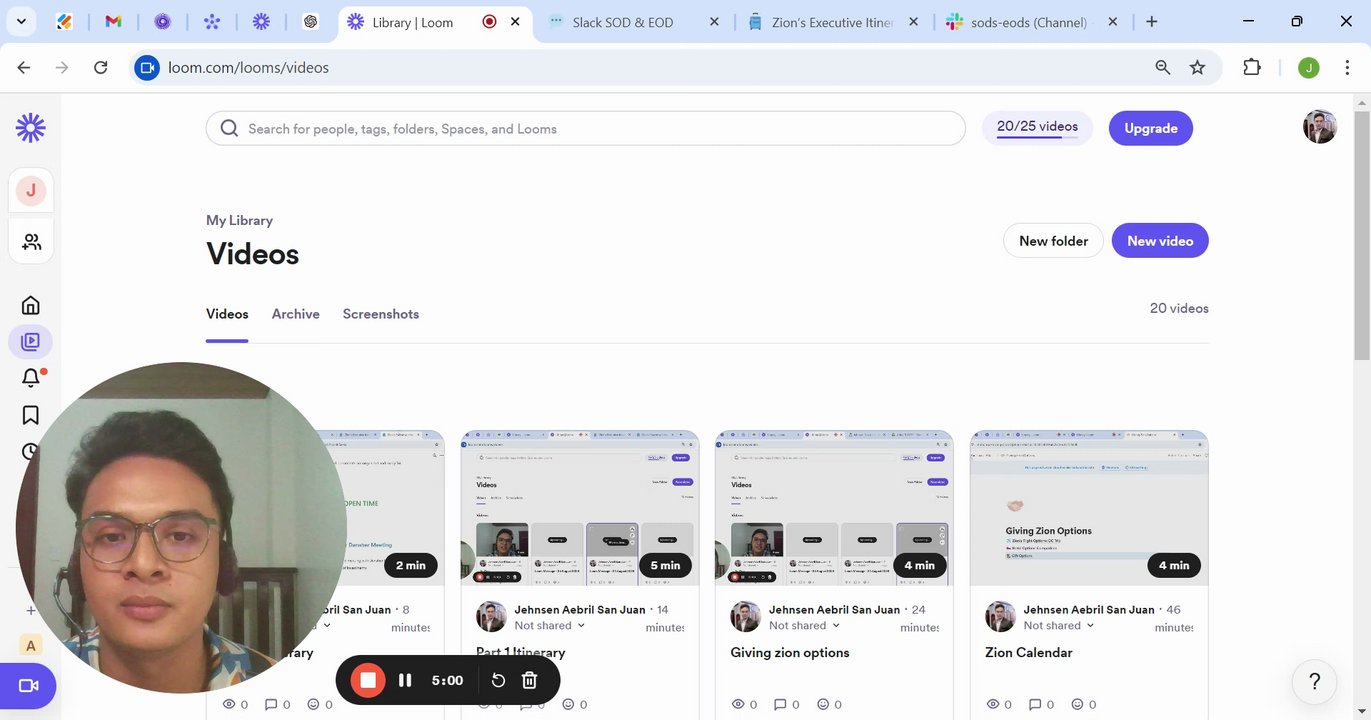Open the Chrome three-dot menu
The height and width of the screenshot is (720, 1371).
pyautogui.click(x=1347, y=67)
